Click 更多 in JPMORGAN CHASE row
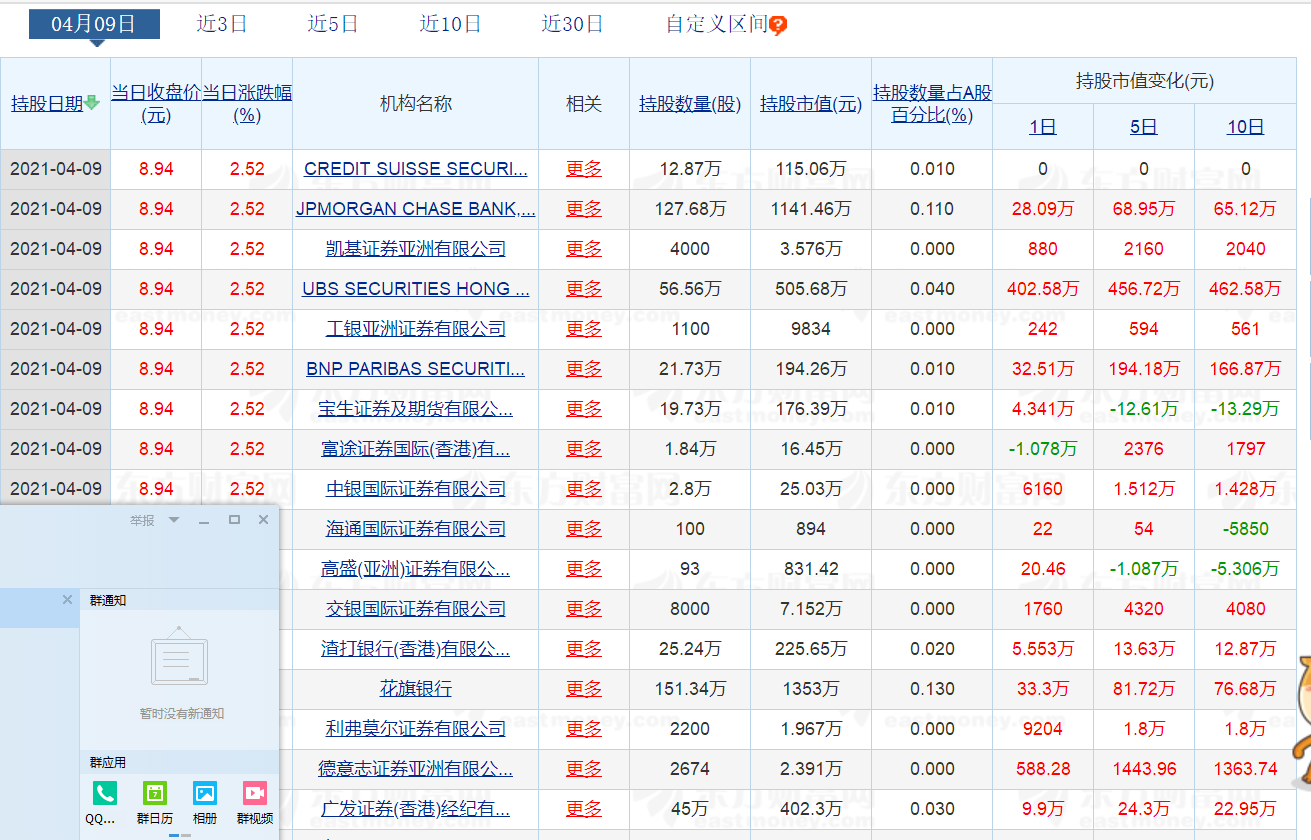 [584, 209]
